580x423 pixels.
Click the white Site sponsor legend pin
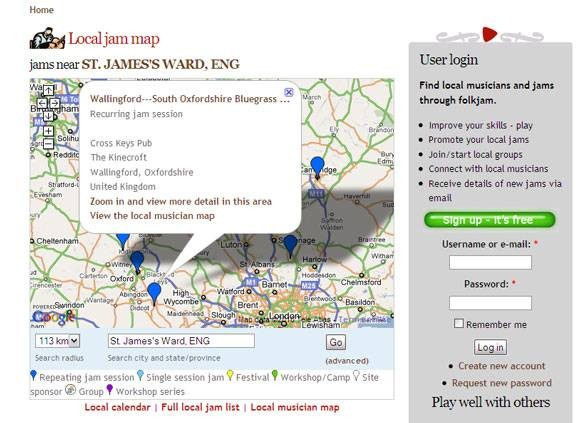click(356, 376)
